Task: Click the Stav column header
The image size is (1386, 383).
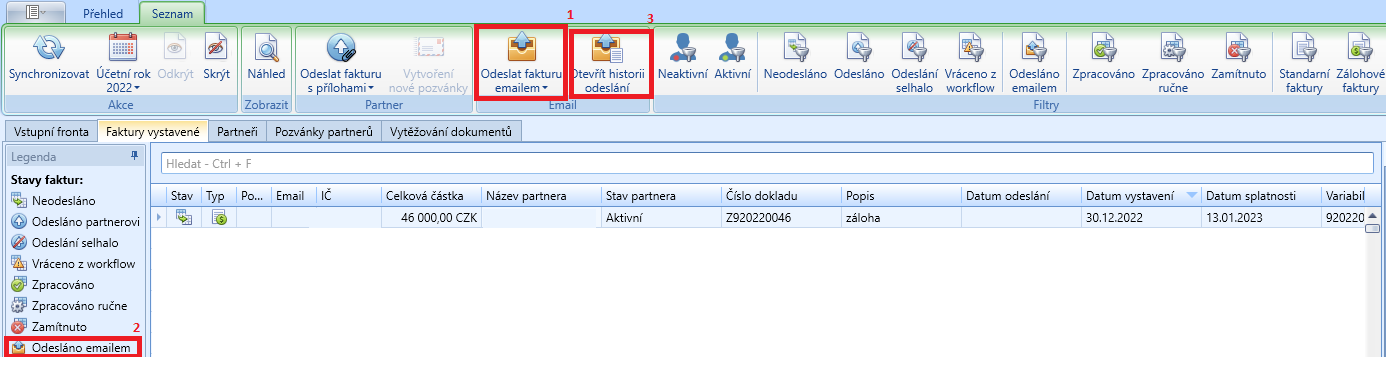Action: (x=184, y=195)
